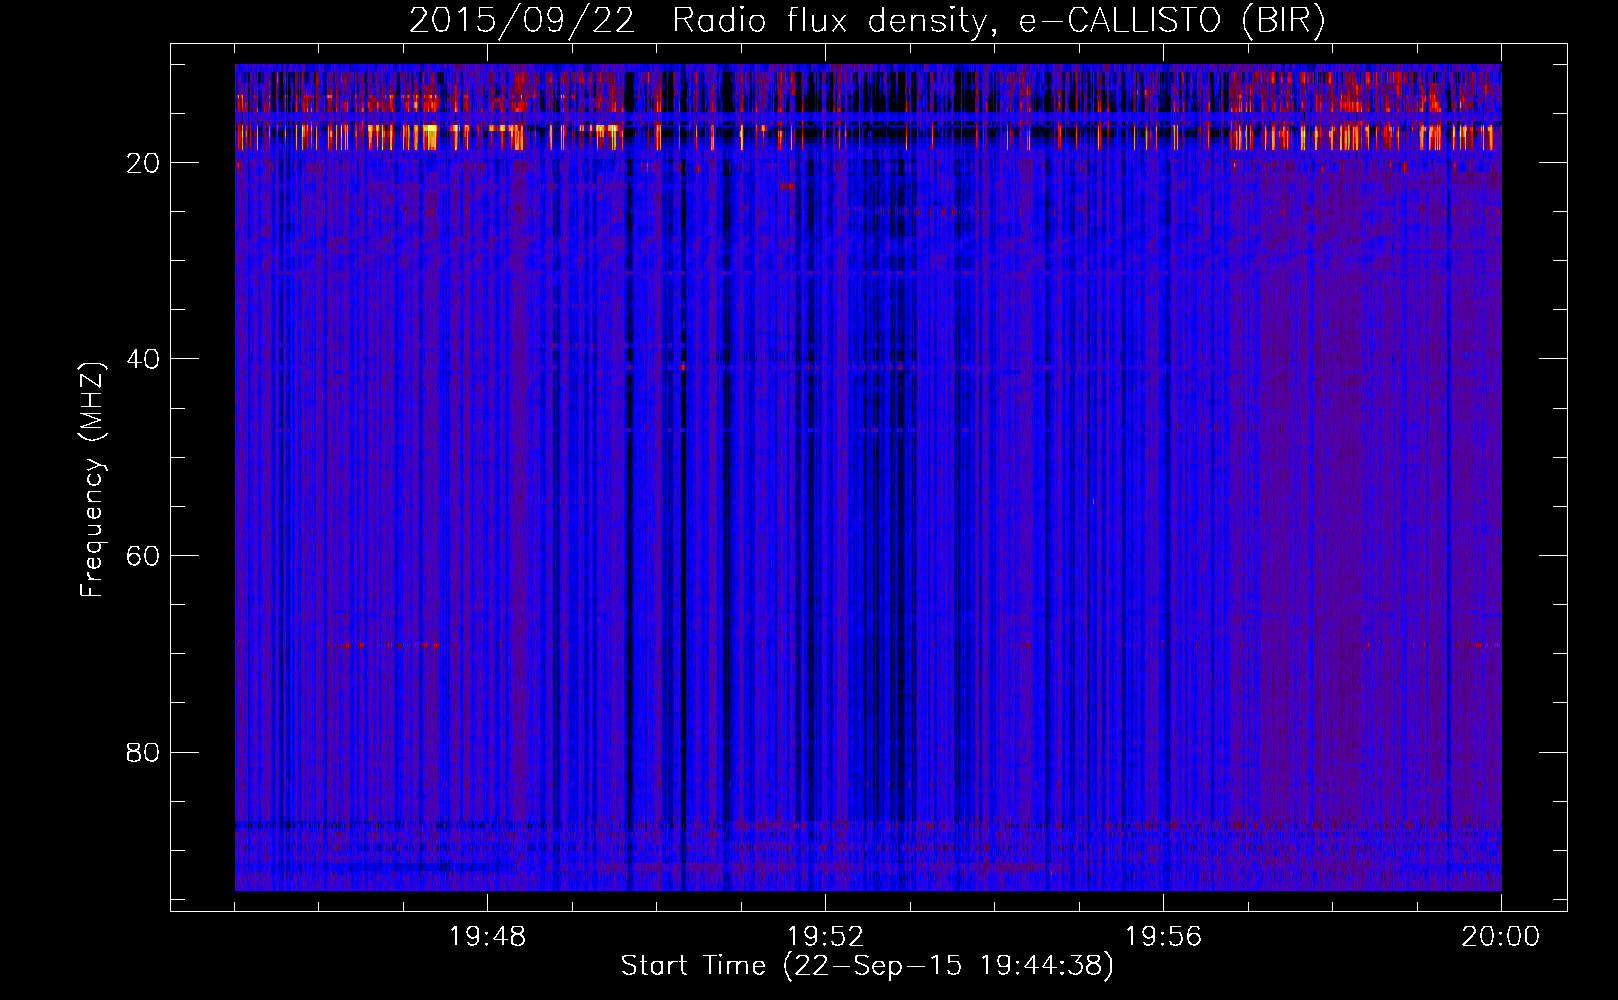Select the "Frequency (MHZ)" y-axis label

[x=92, y=480]
